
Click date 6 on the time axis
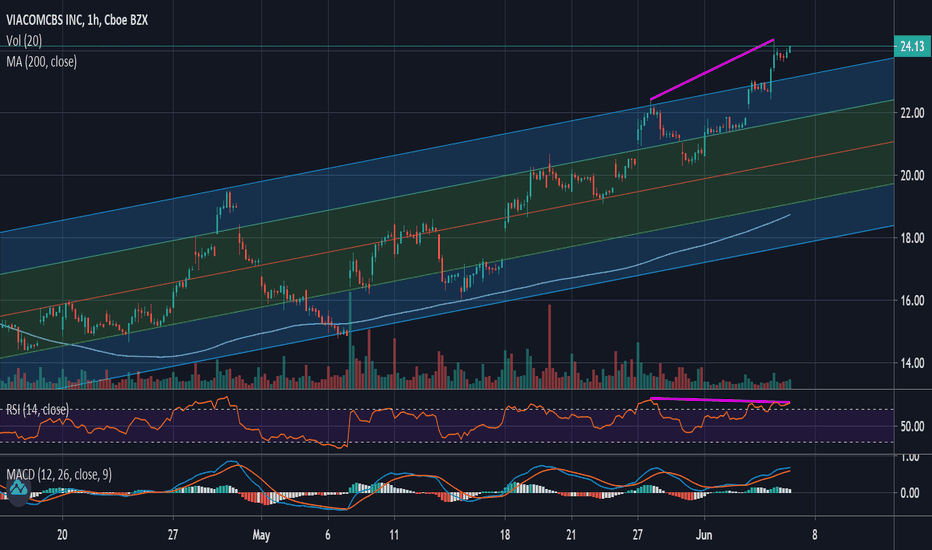(x=328, y=535)
